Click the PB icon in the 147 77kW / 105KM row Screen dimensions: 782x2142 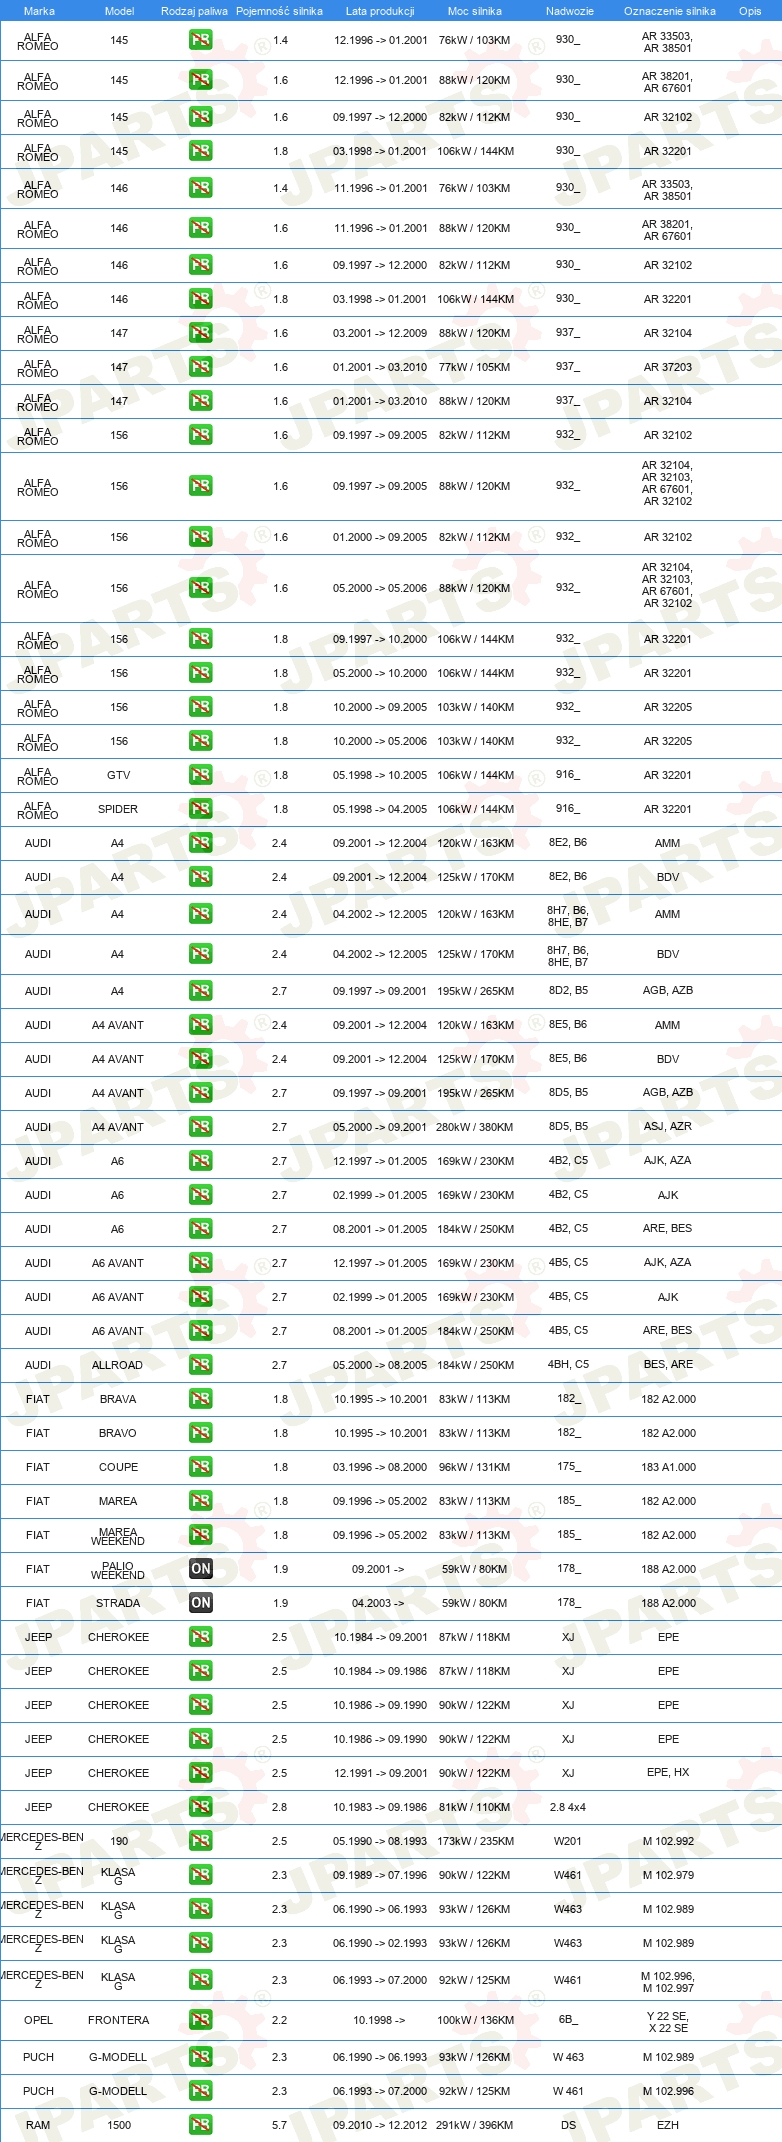[200, 367]
